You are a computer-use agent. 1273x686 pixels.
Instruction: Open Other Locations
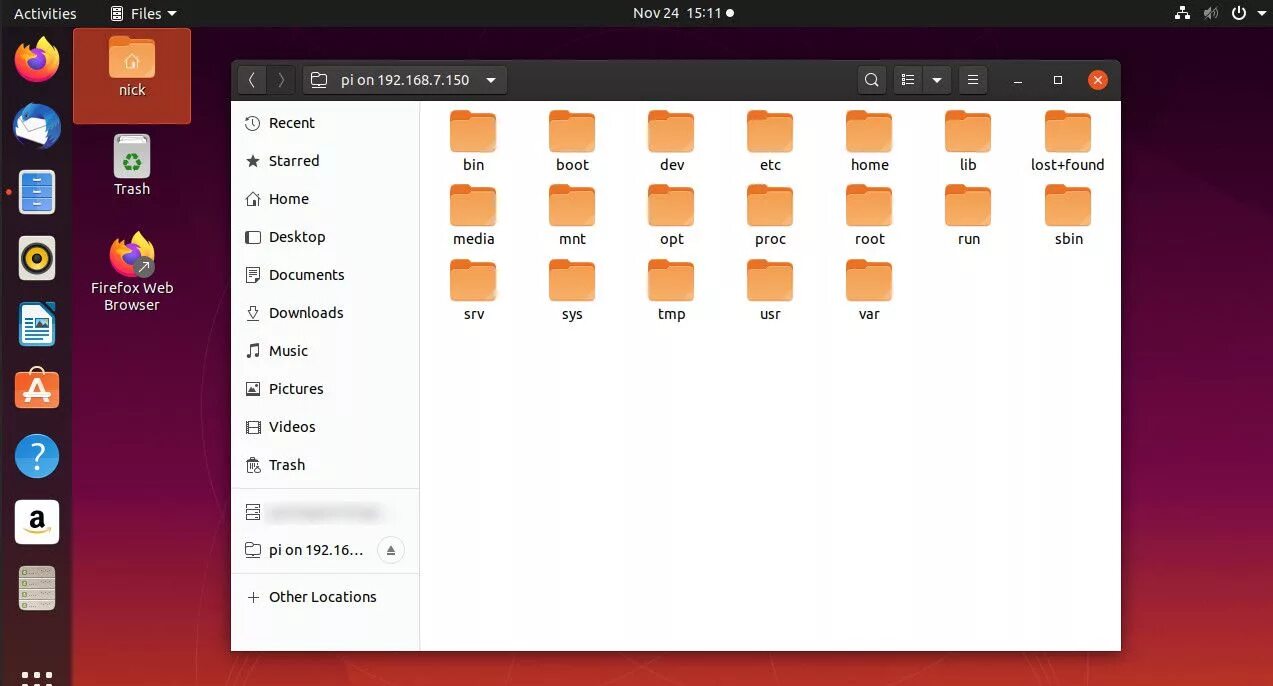point(325,597)
